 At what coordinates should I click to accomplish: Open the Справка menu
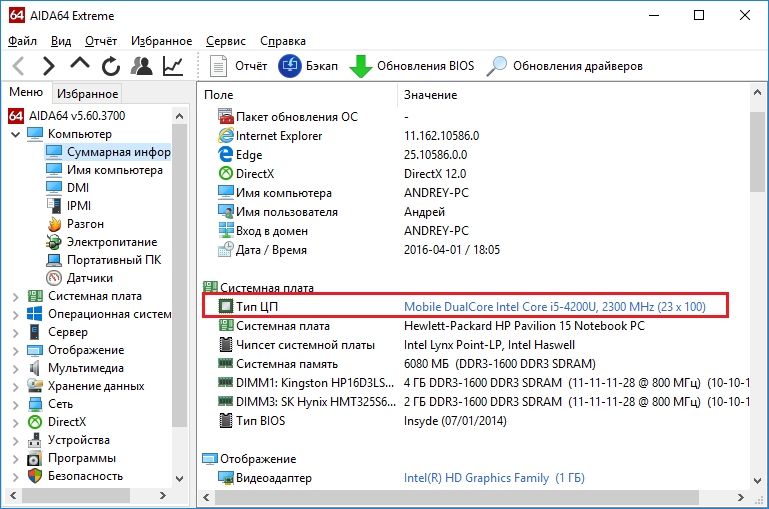tap(283, 41)
